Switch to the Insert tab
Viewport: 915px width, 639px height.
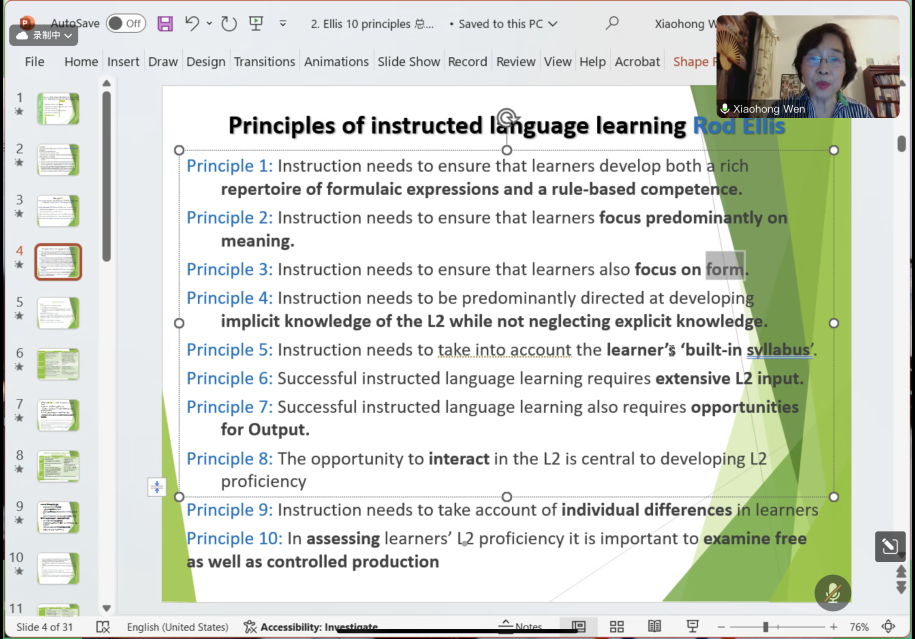[123, 61]
